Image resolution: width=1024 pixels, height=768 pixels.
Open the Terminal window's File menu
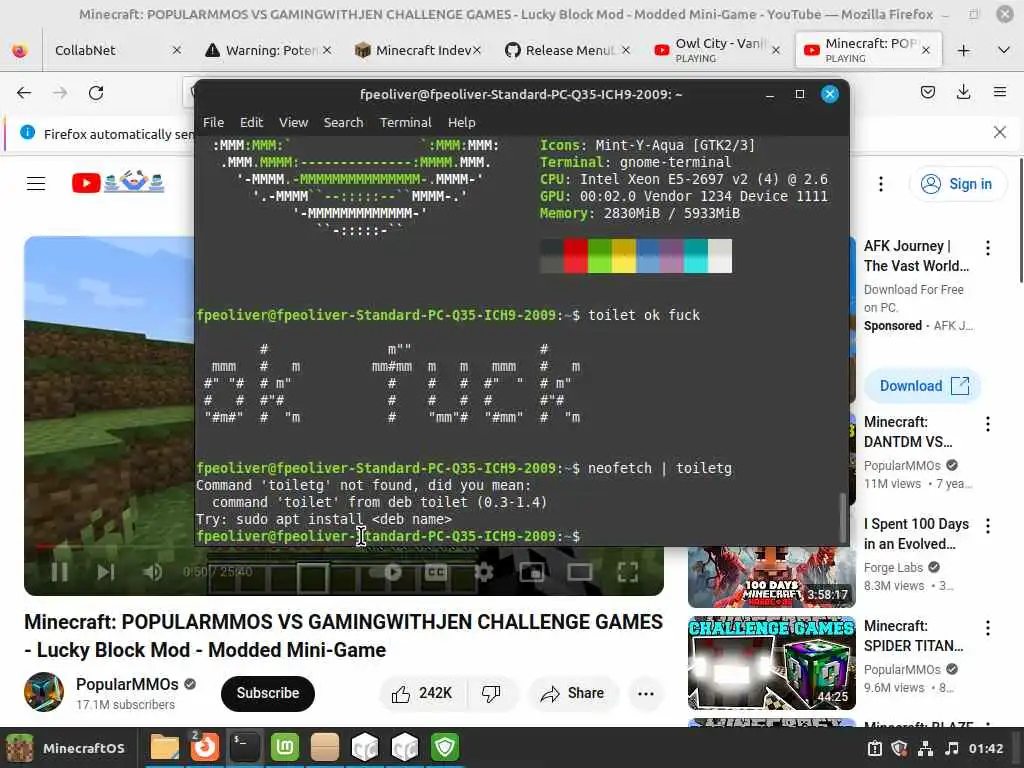click(213, 122)
